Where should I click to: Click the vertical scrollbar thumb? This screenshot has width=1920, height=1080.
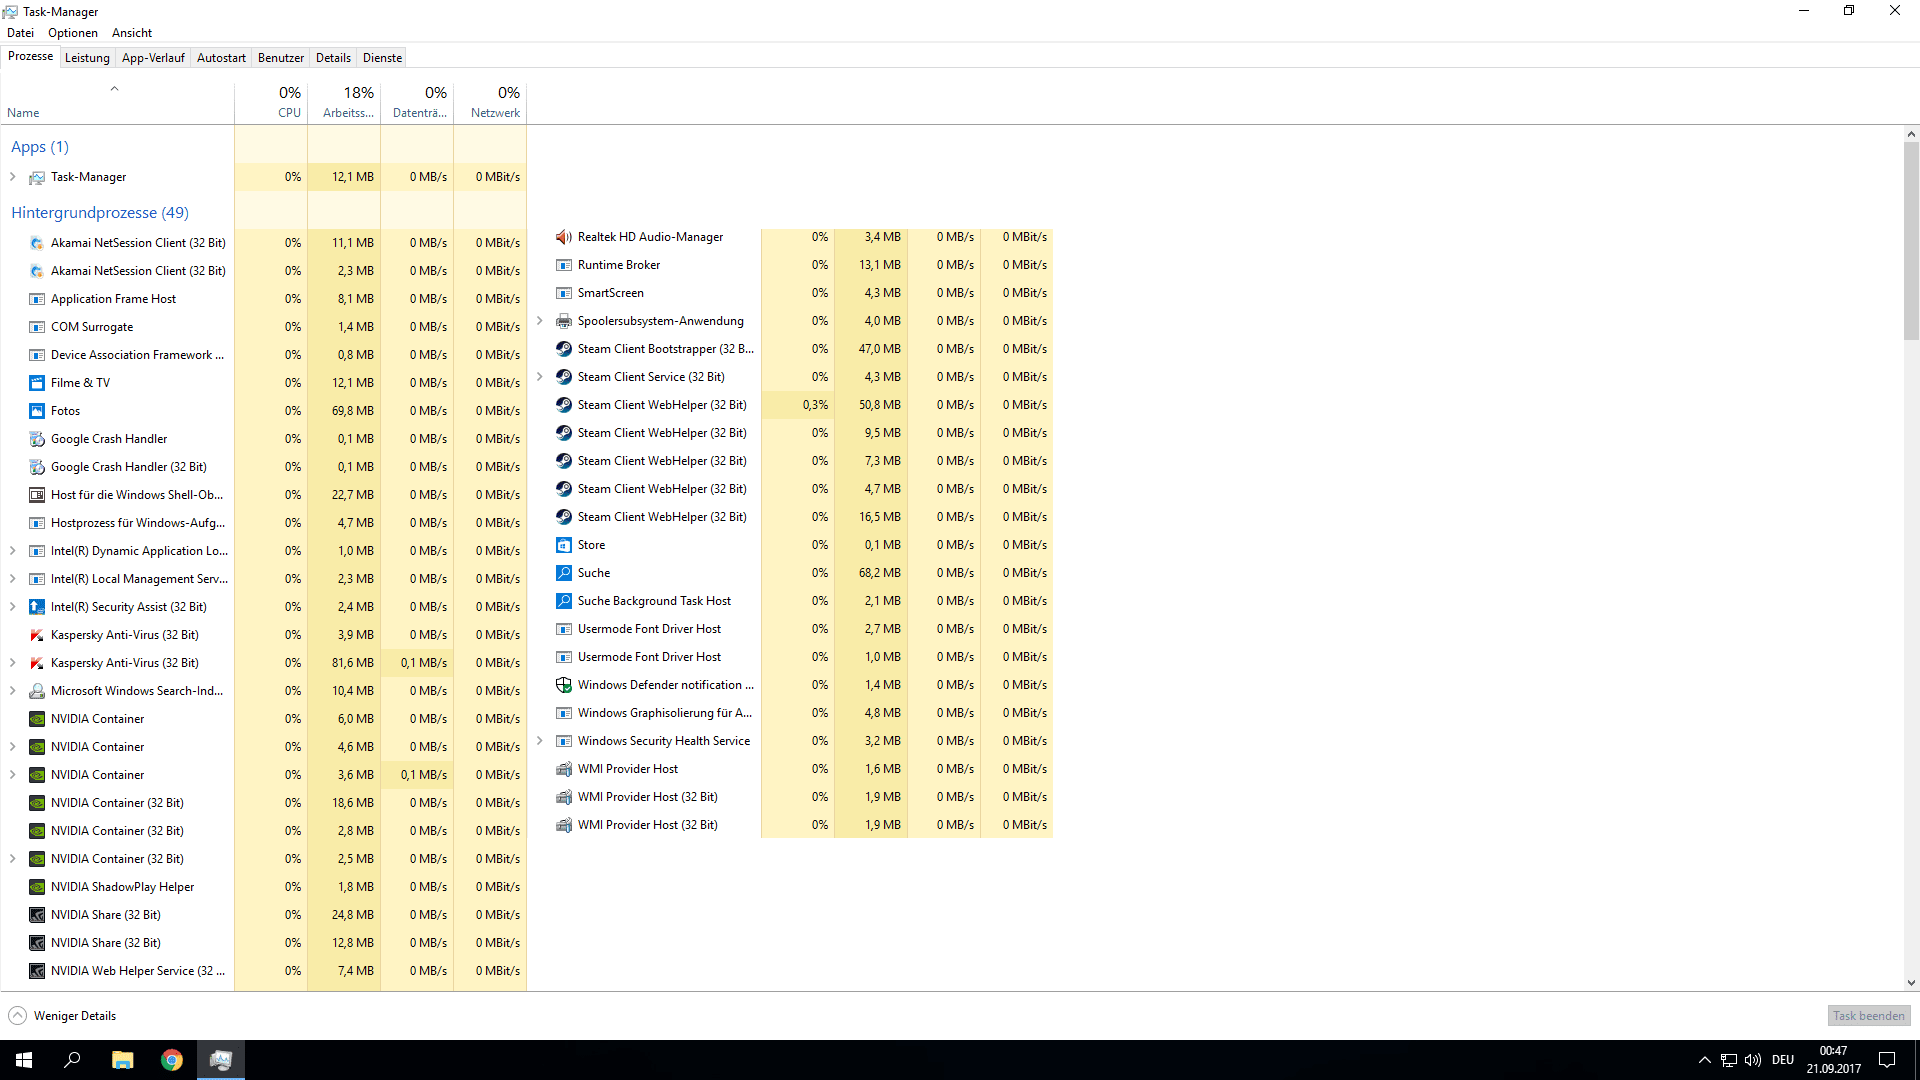click(x=1911, y=240)
